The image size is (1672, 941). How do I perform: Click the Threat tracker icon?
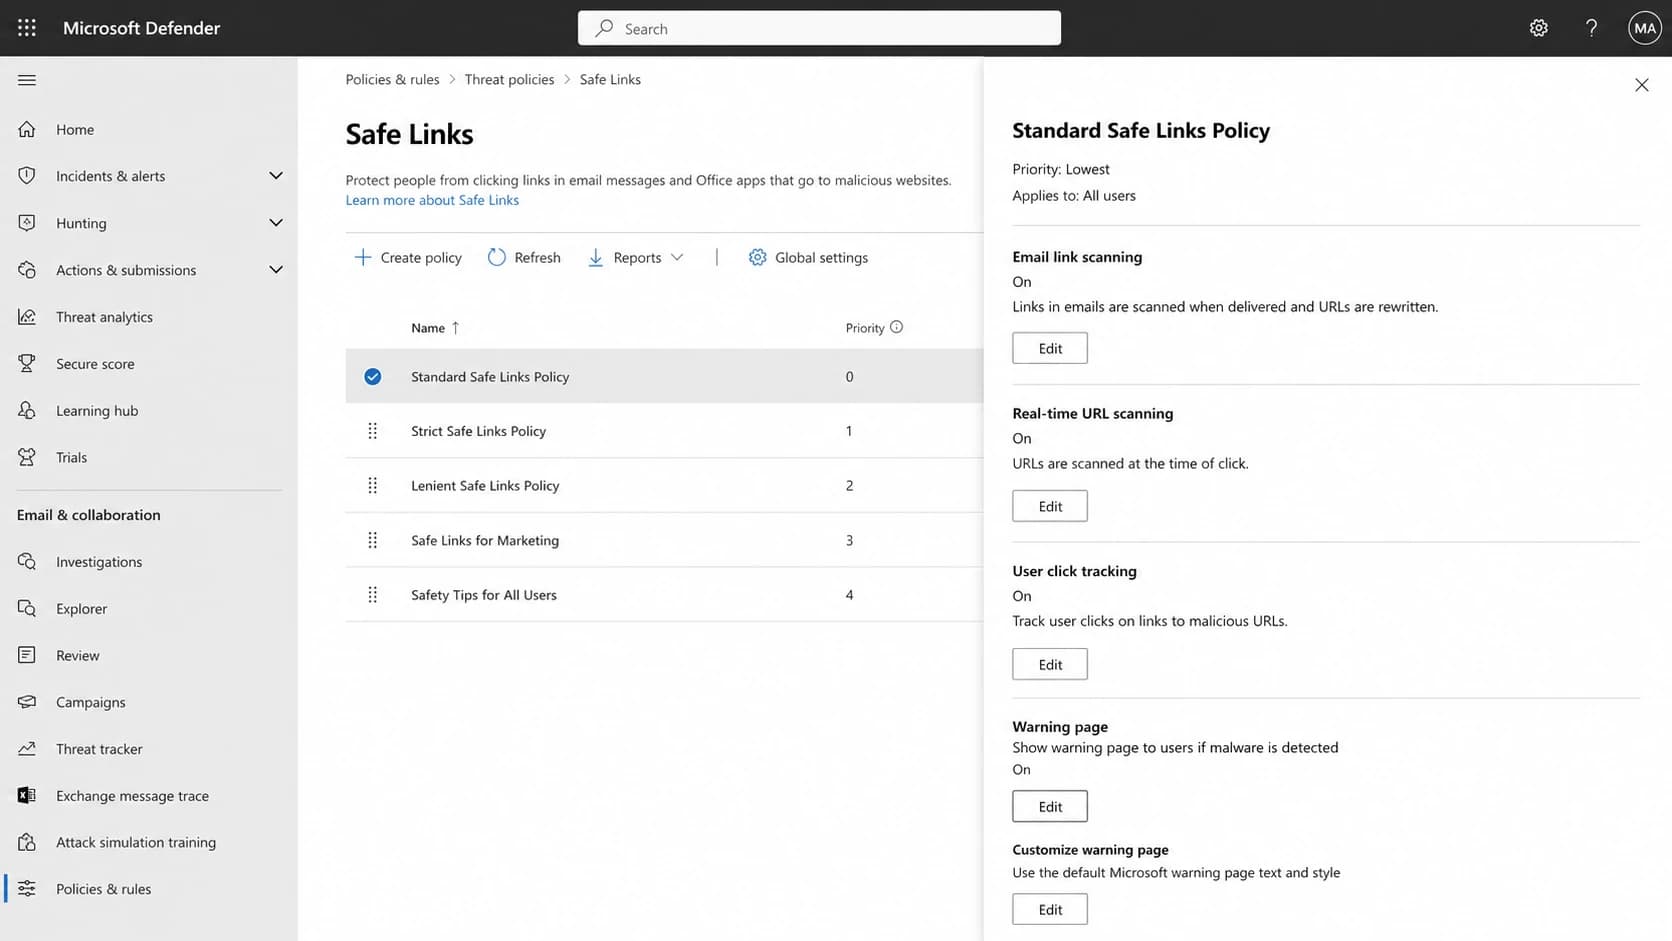pos(27,749)
